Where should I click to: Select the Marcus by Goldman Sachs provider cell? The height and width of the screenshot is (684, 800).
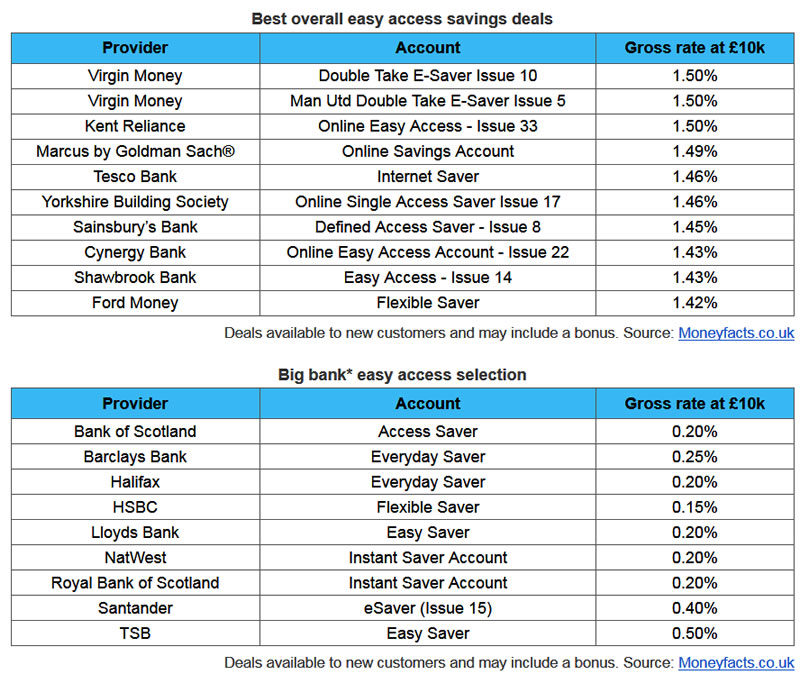[x=135, y=151]
